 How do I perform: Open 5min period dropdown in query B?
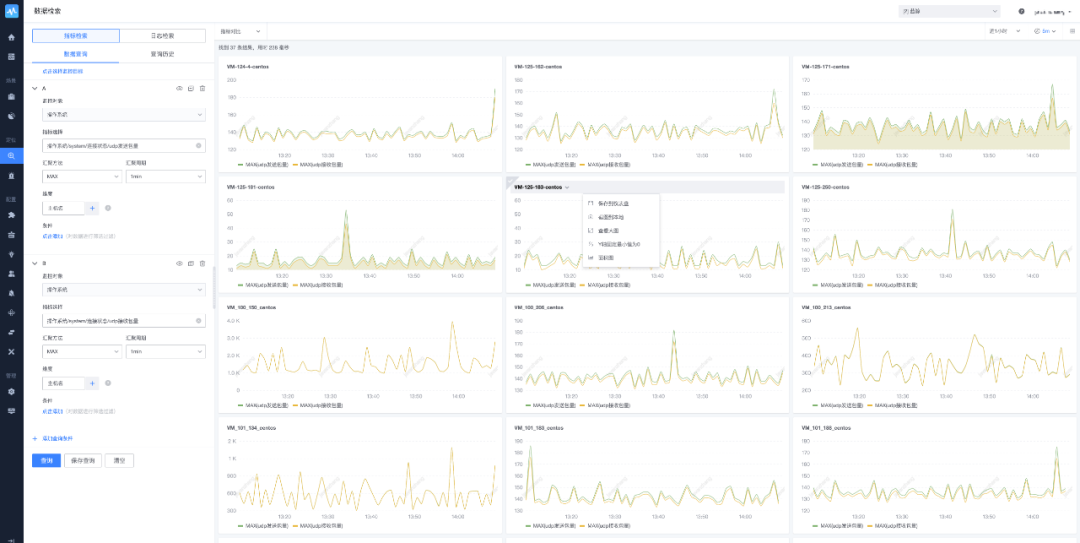[x=165, y=351]
